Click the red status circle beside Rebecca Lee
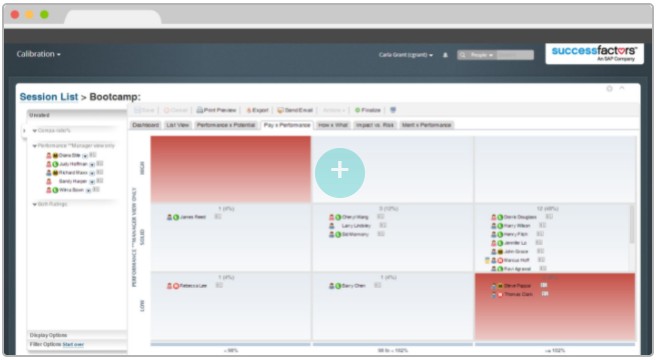 point(176,286)
